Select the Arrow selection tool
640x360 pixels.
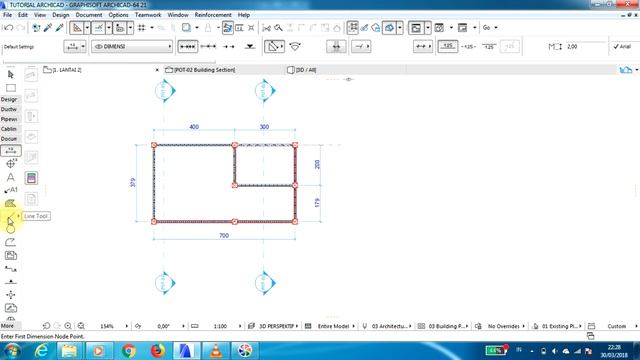coord(11,74)
